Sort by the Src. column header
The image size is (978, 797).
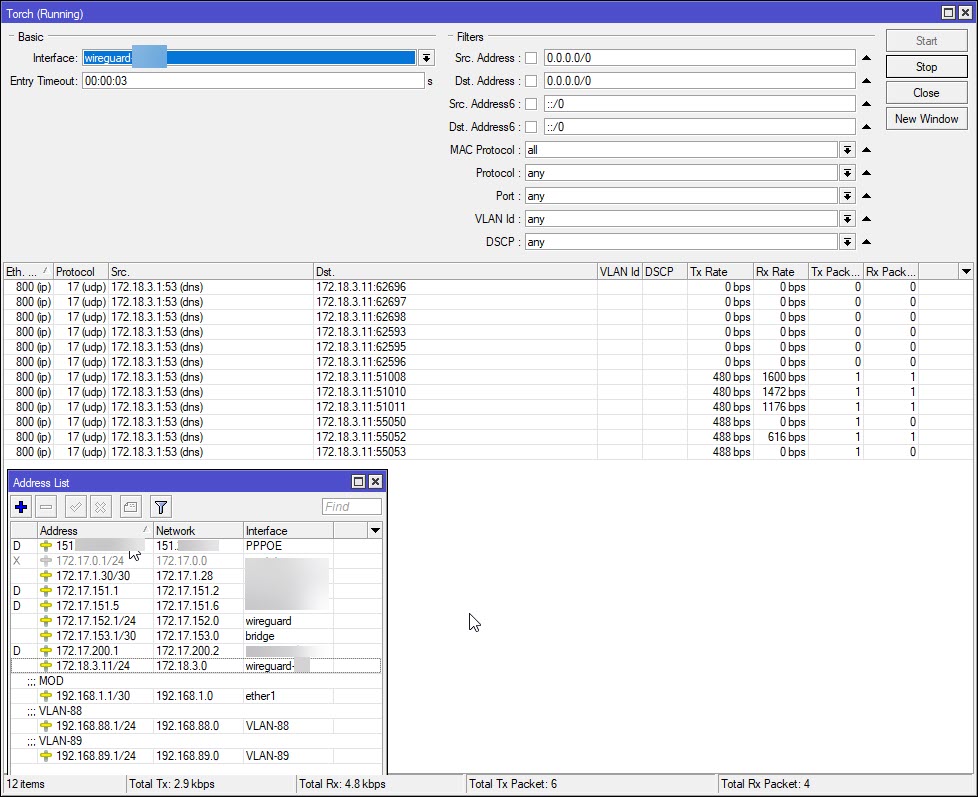(x=211, y=272)
